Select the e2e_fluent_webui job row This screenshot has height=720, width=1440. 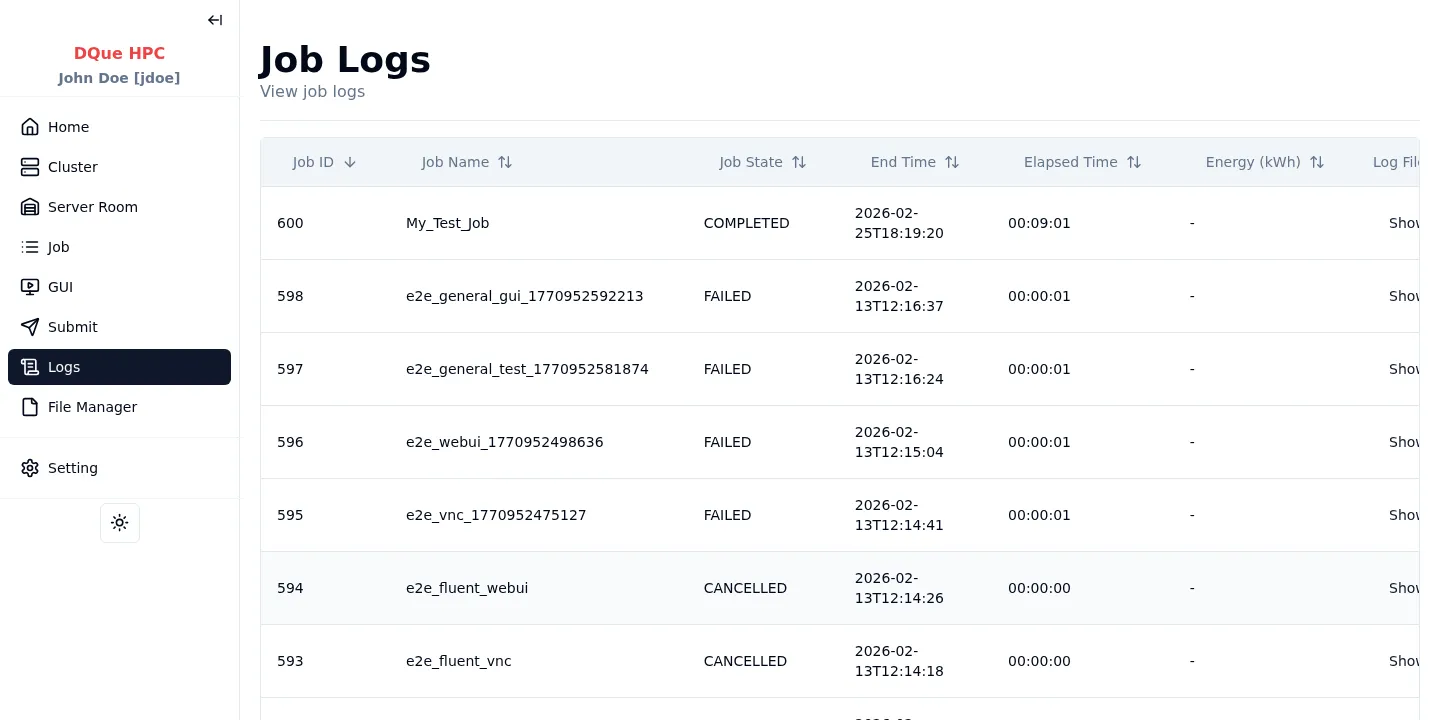point(467,588)
